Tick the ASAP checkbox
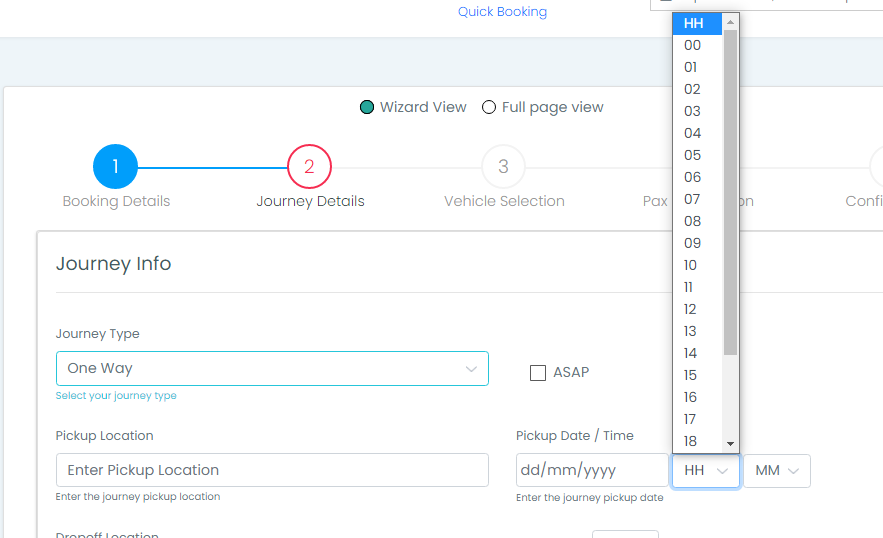 pos(538,373)
